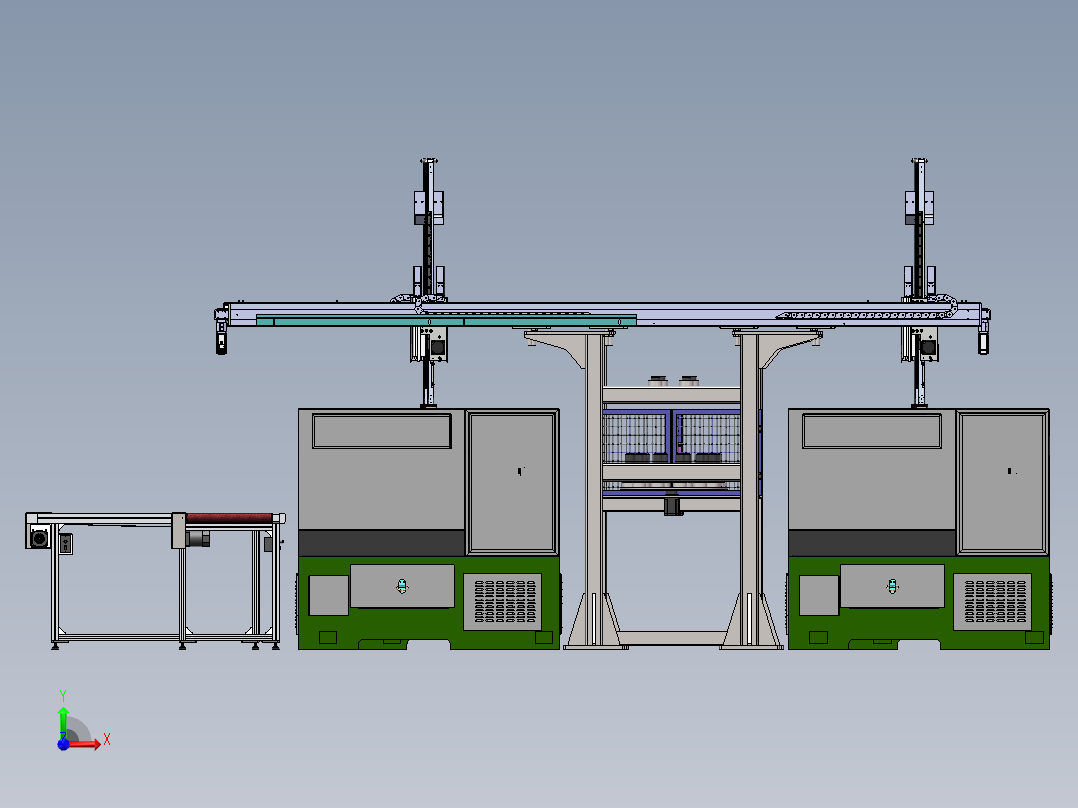Select the conveyor motor box at the table's left end
Viewport: 1078px width, 808px height.
38,537
